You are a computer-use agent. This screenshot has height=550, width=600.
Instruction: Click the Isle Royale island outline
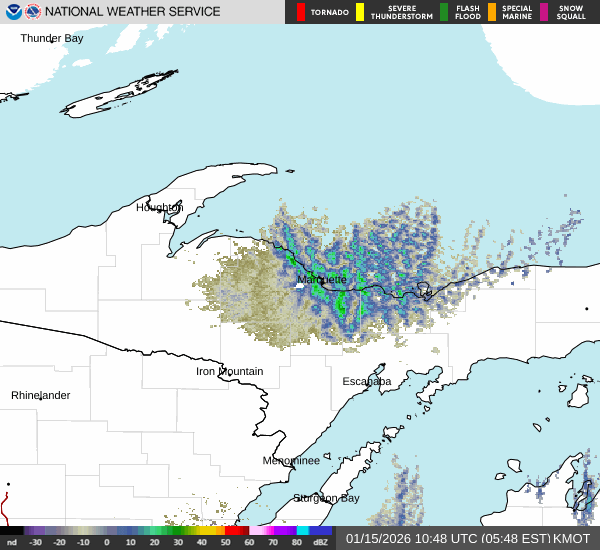(120, 95)
